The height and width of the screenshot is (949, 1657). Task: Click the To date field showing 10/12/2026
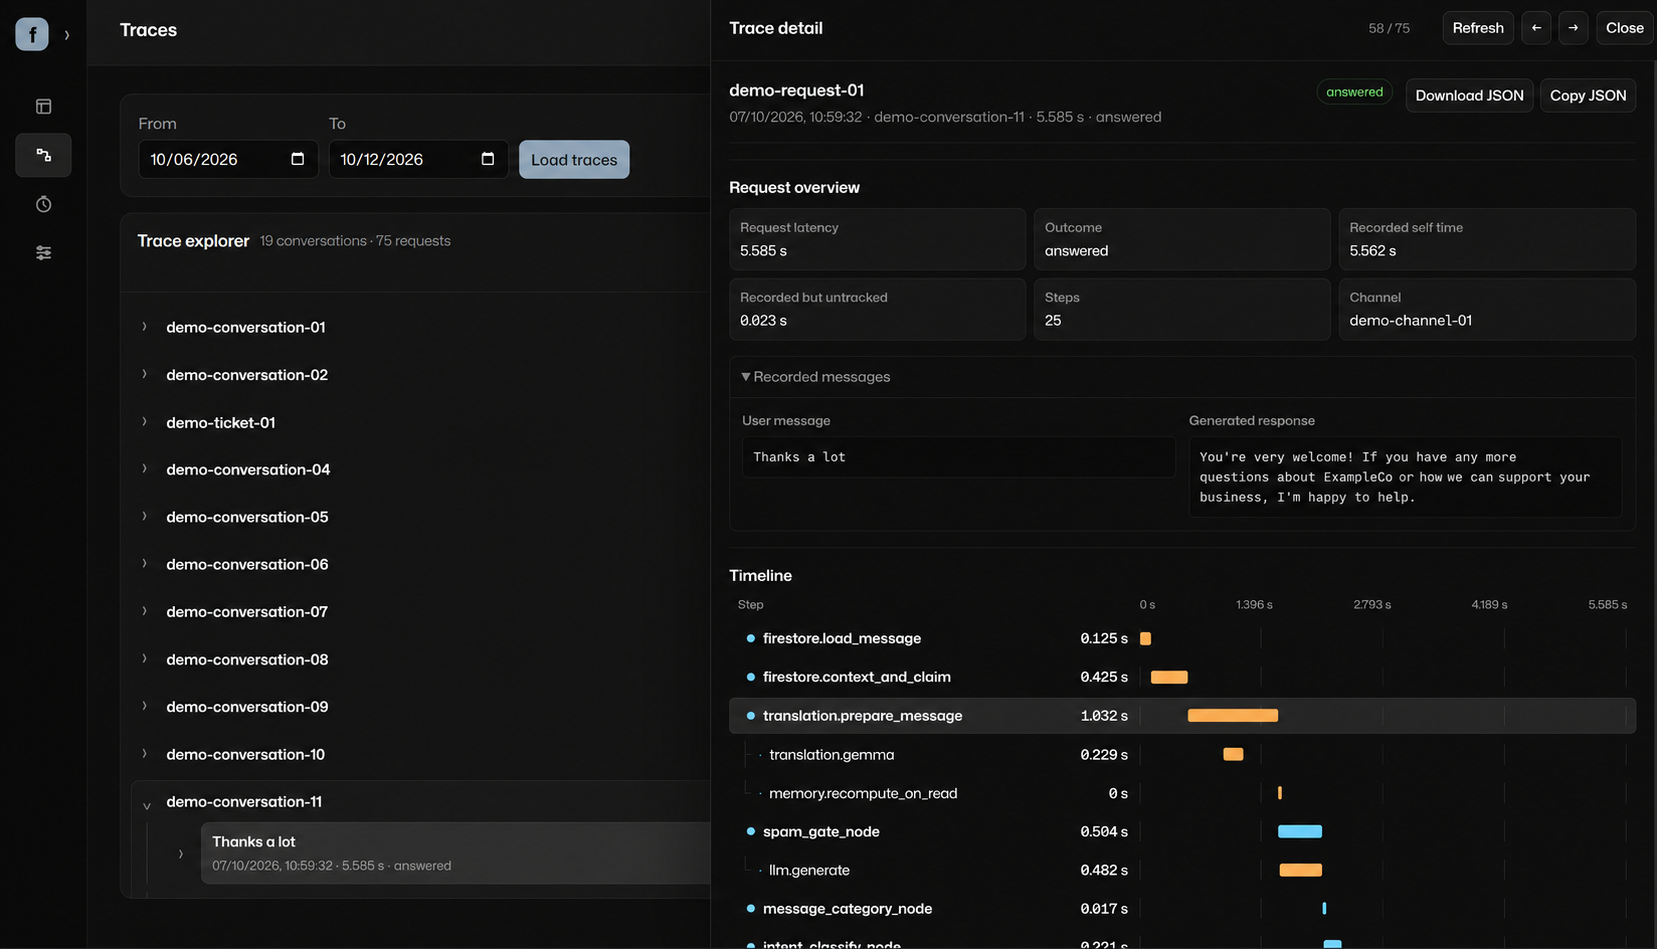[418, 159]
